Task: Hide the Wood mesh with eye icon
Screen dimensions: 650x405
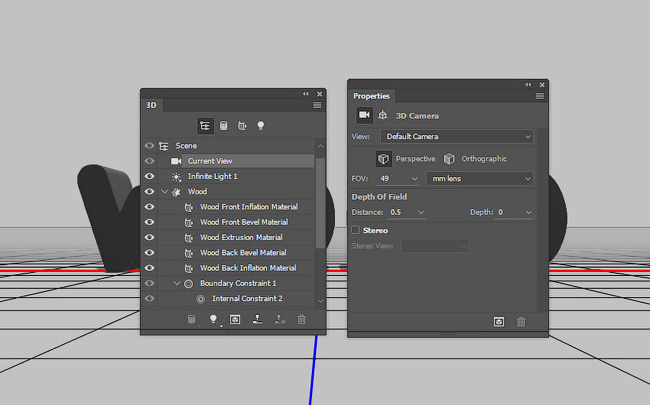Action: pyautogui.click(x=149, y=192)
